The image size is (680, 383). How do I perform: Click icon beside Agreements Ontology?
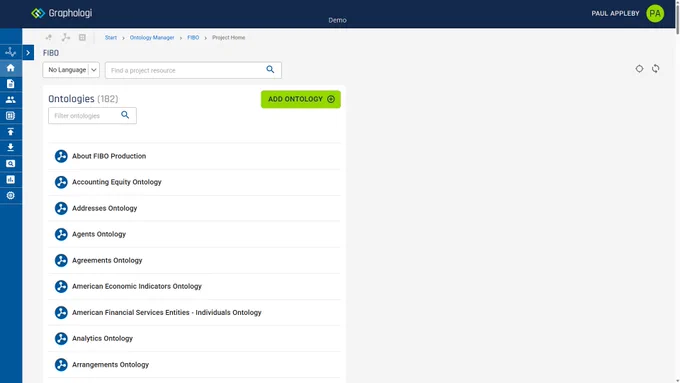click(x=61, y=260)
